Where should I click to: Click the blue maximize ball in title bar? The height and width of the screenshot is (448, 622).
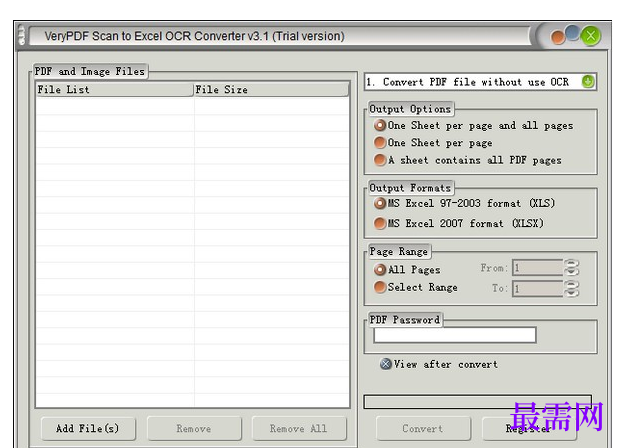coord(572,33)
